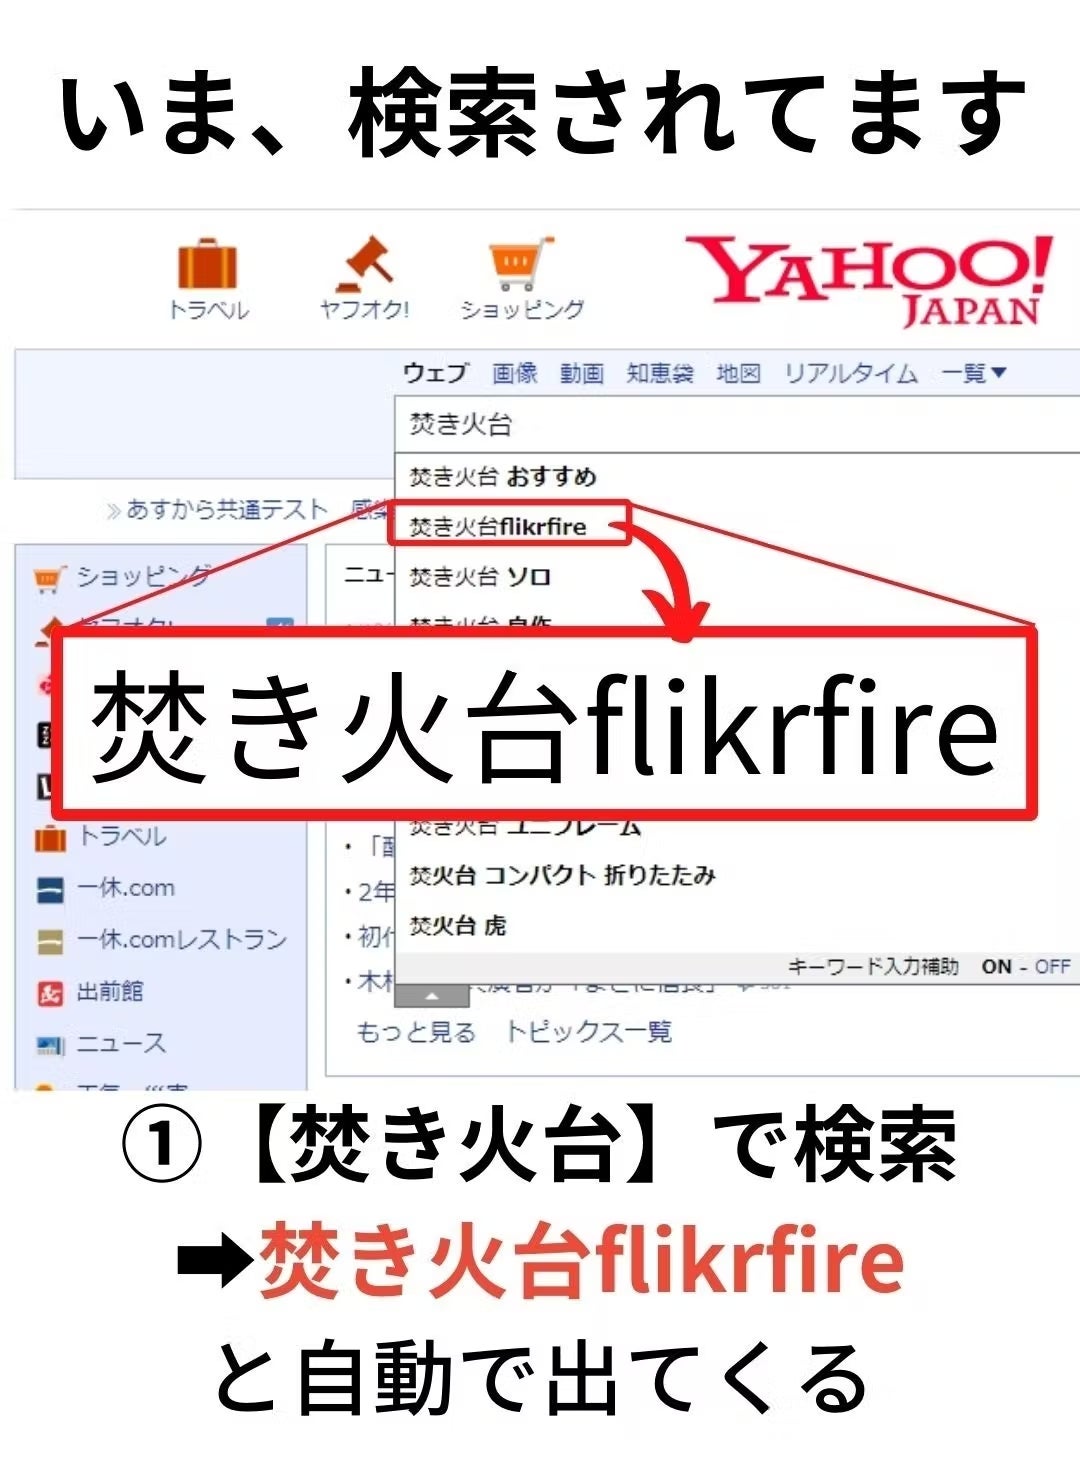Open the トピックス一覧 link

pos(588,1032)
